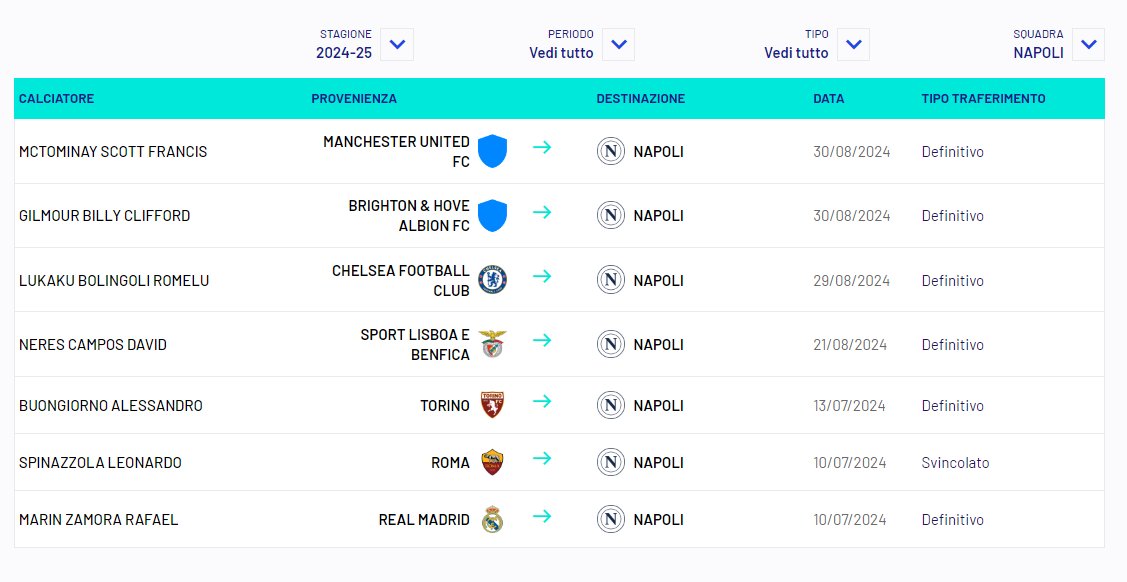Open the Stagione 2024-25 dropdown

(x=397, y=45)
